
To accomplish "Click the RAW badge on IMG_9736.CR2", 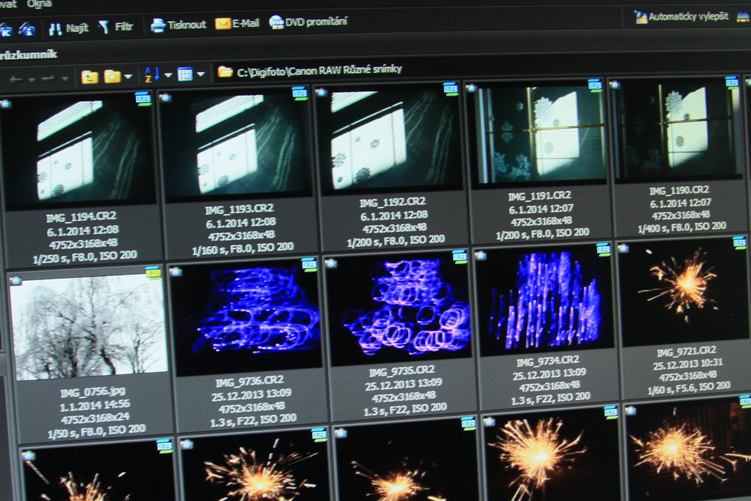I will click(309, 264).
